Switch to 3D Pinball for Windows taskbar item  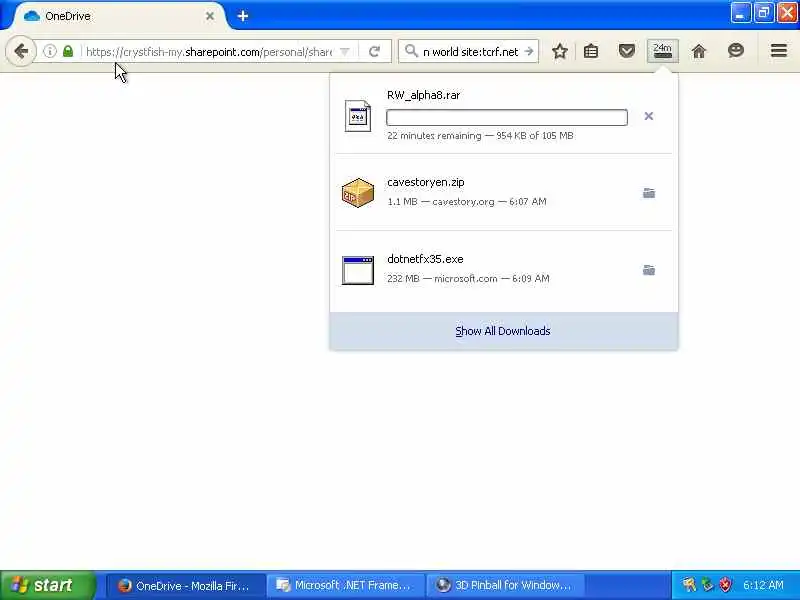505,586
